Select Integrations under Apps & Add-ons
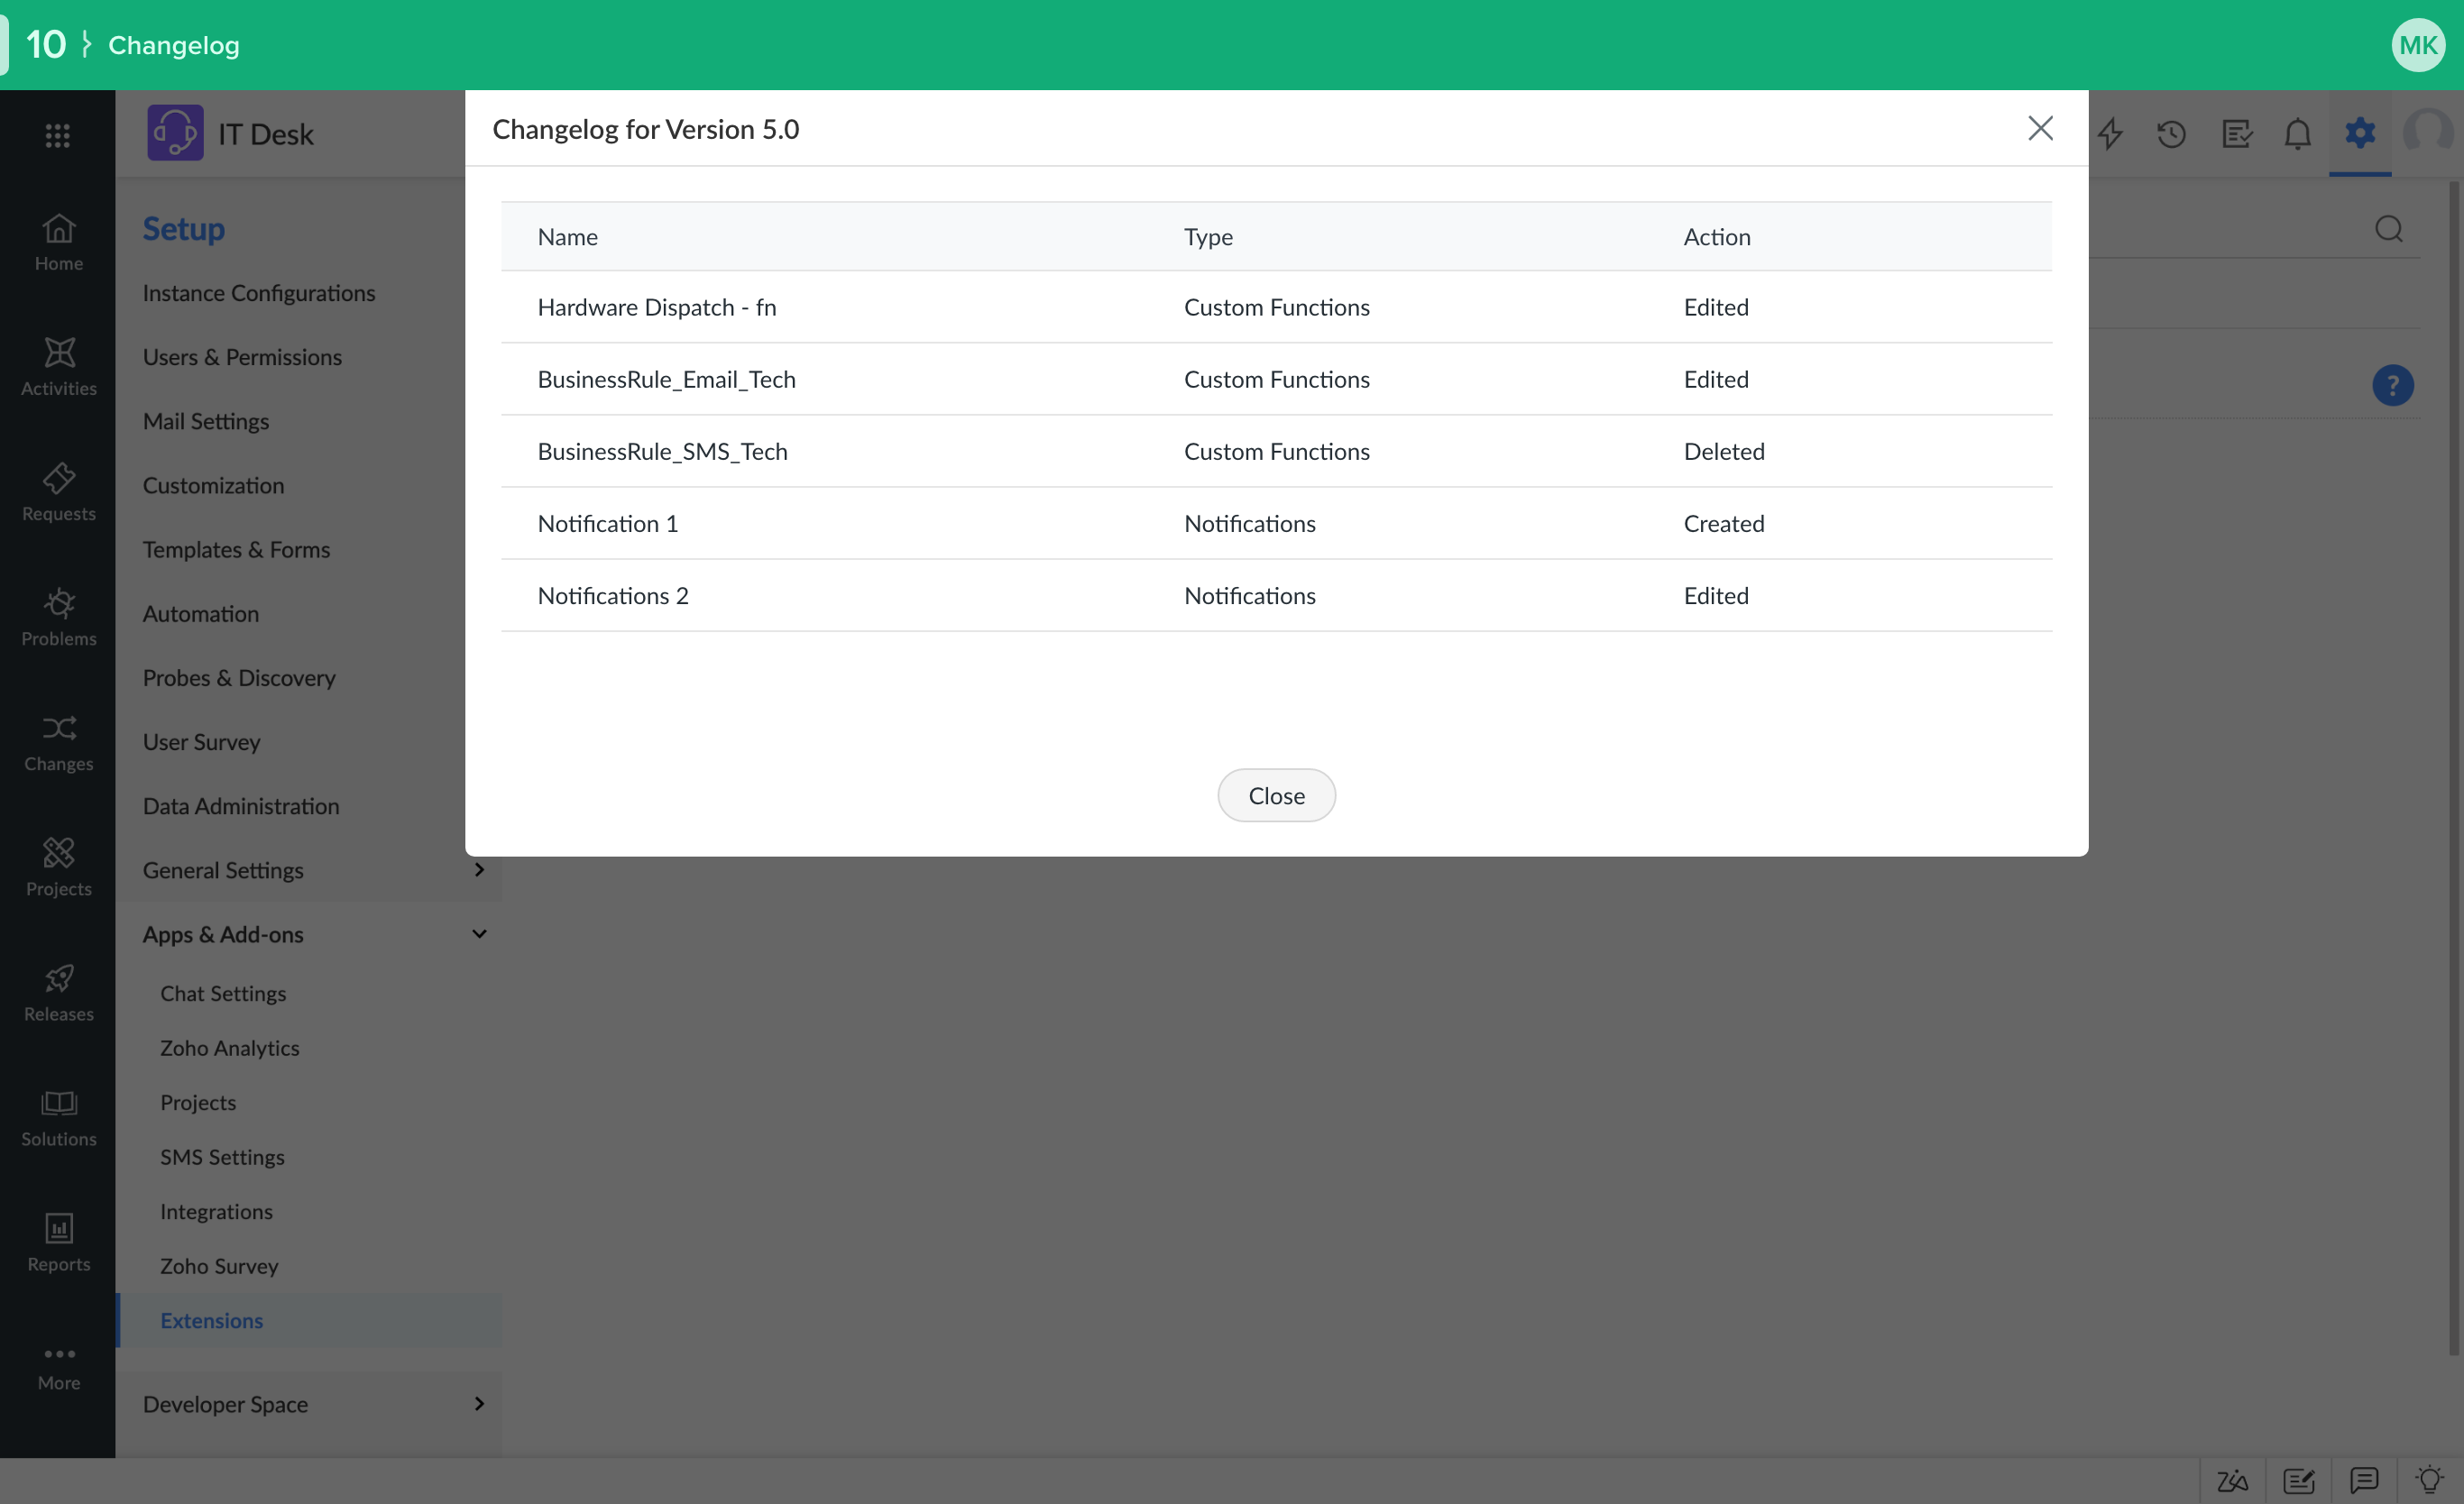Screen dimensions: 2464x1504 tap(216, 1211)
